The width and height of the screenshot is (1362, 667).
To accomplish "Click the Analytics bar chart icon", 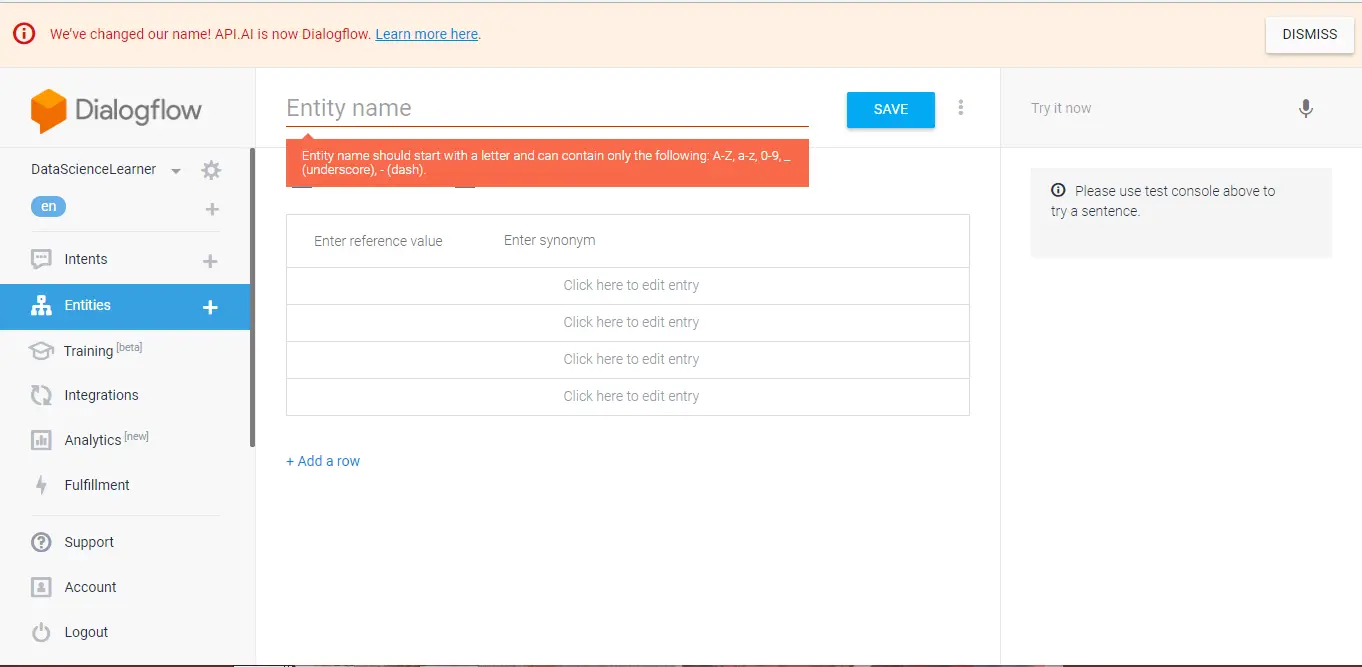I will (41, 440).
